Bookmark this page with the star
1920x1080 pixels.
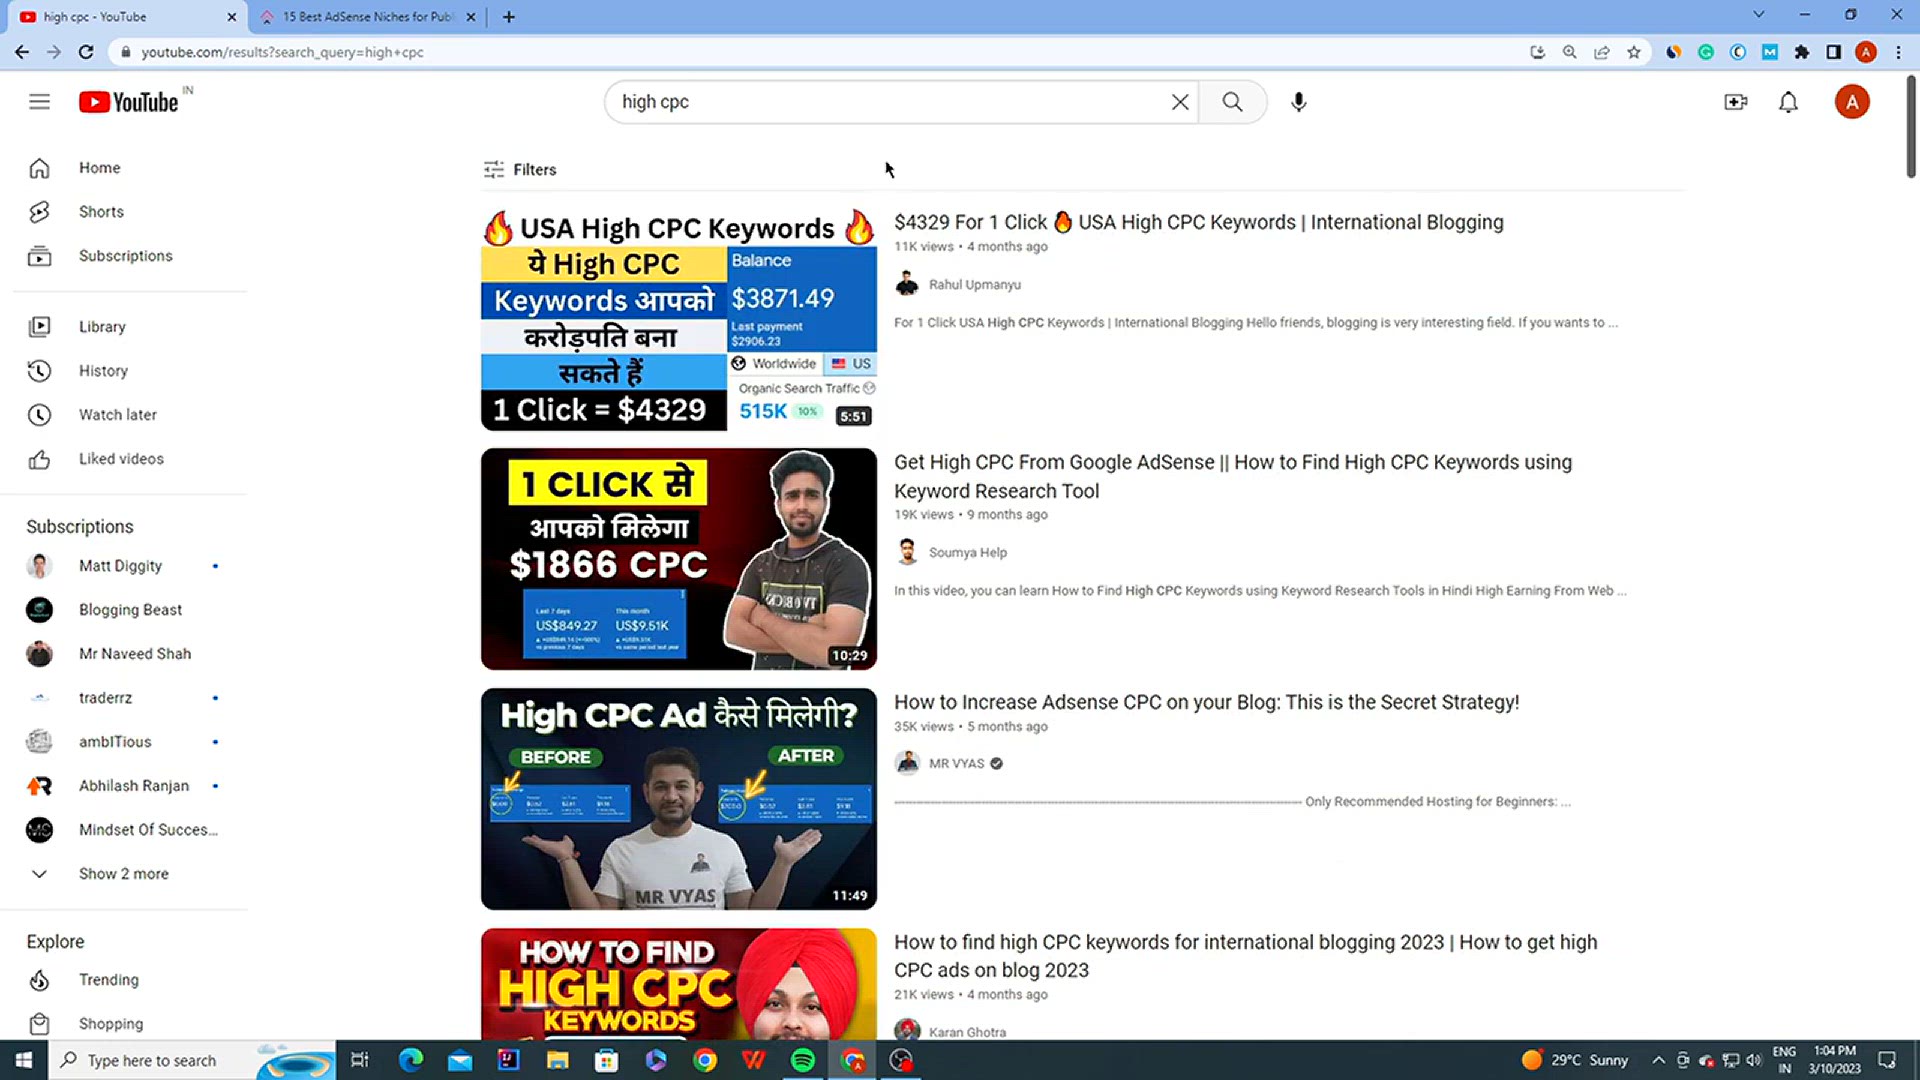click(1634, 52)
